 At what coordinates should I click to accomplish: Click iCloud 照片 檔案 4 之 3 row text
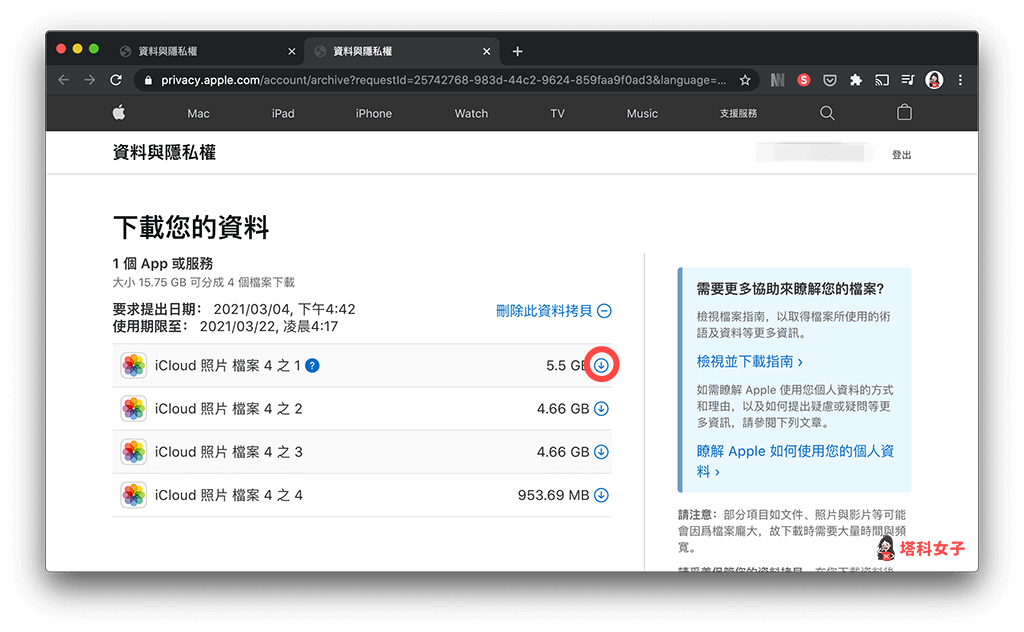[x=229, y=452]
